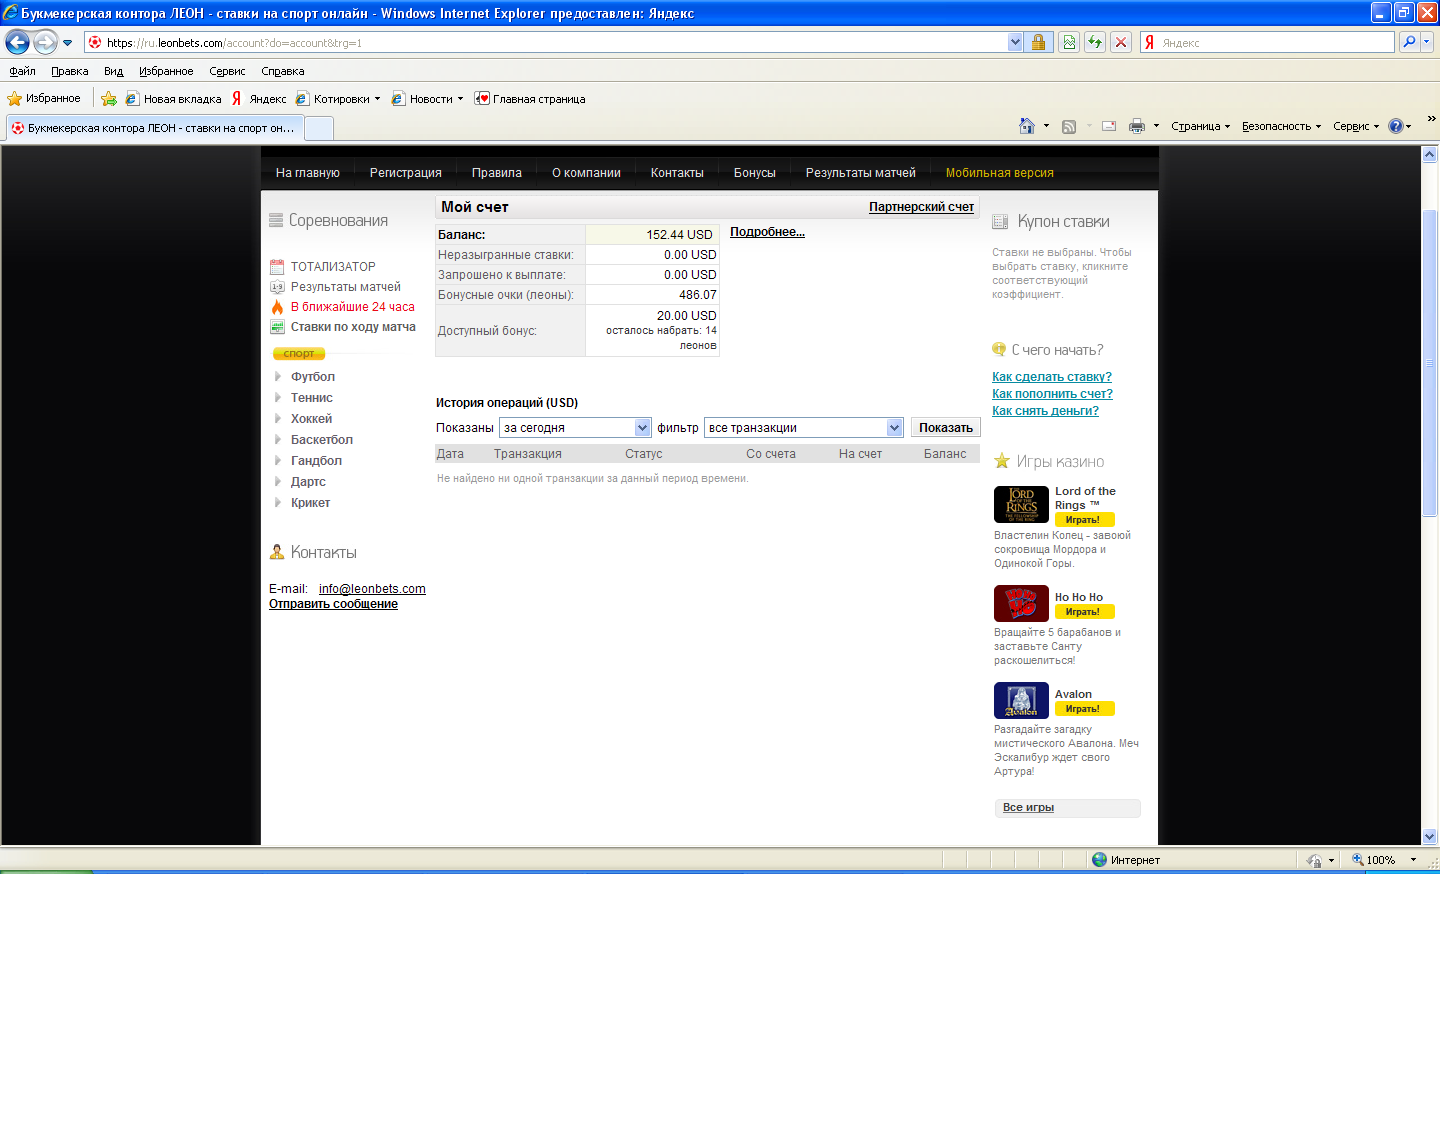Screen dimensions: 1440x1134
Task: Click the Print icon in command bar
Action: (x=1136, y=126)
